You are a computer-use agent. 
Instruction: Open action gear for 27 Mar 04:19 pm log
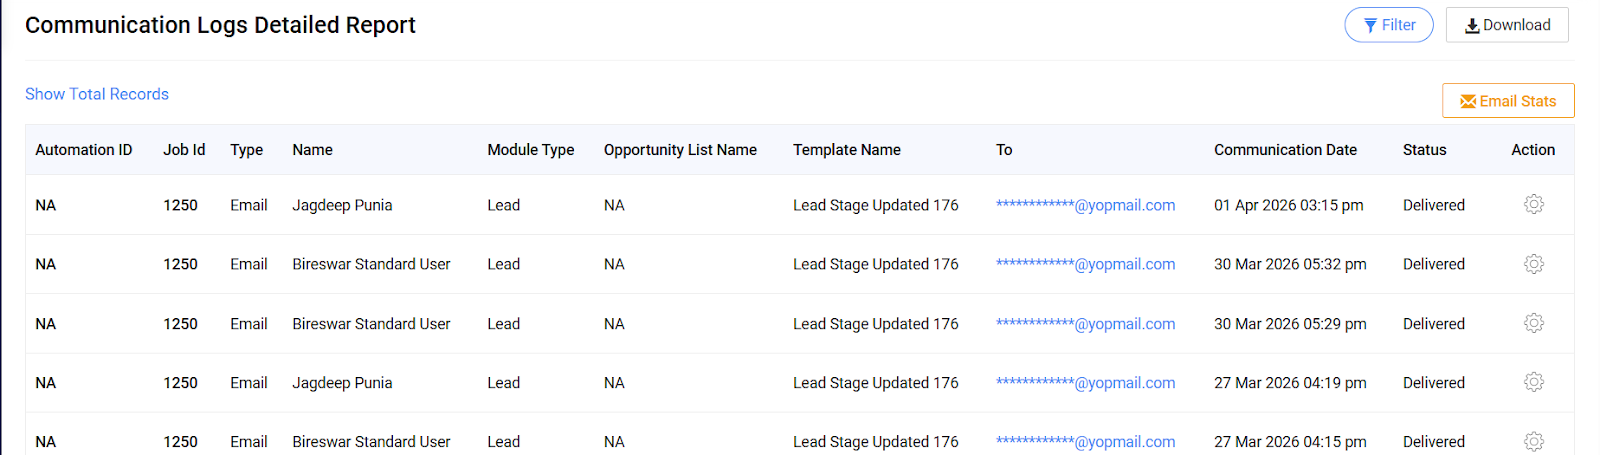[x=1533, y=382]
